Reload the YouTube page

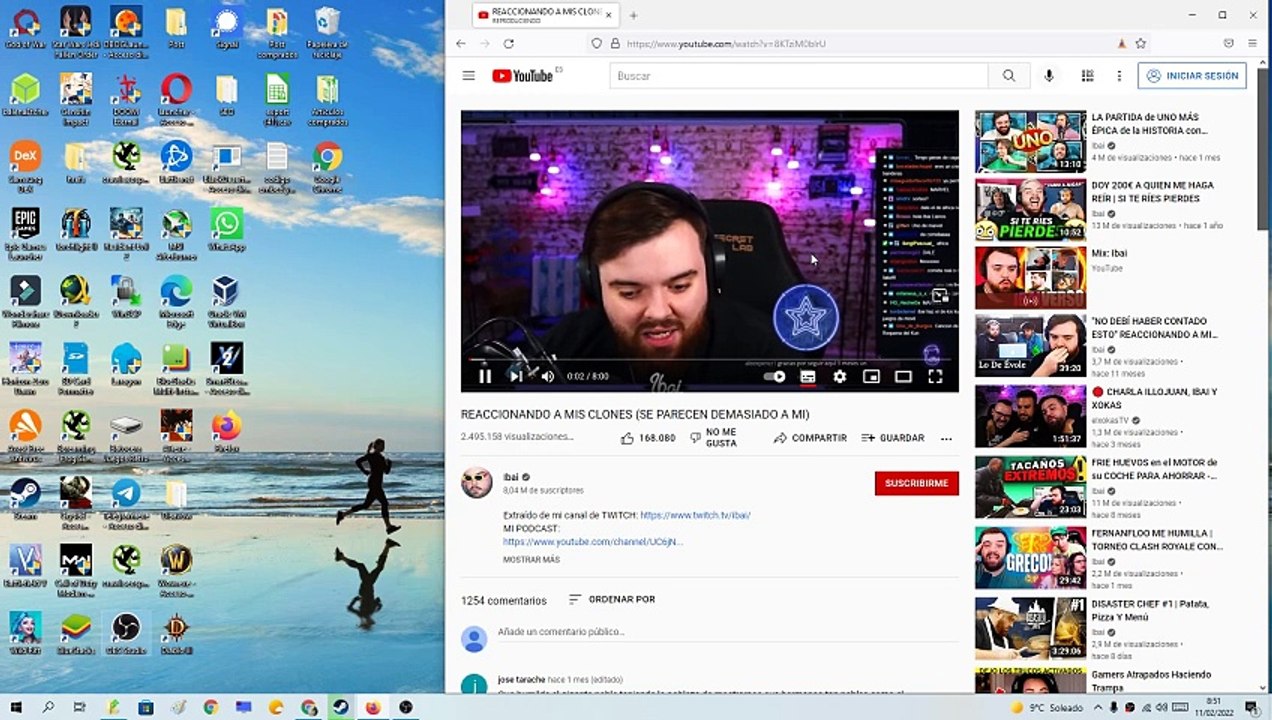(x=508, y=44)
